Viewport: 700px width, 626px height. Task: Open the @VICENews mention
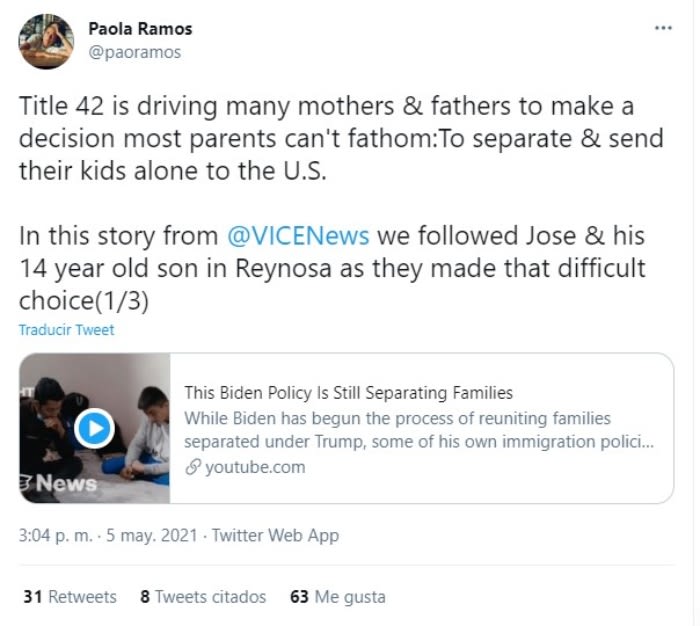pyautogui.click(x=299, y=236)
